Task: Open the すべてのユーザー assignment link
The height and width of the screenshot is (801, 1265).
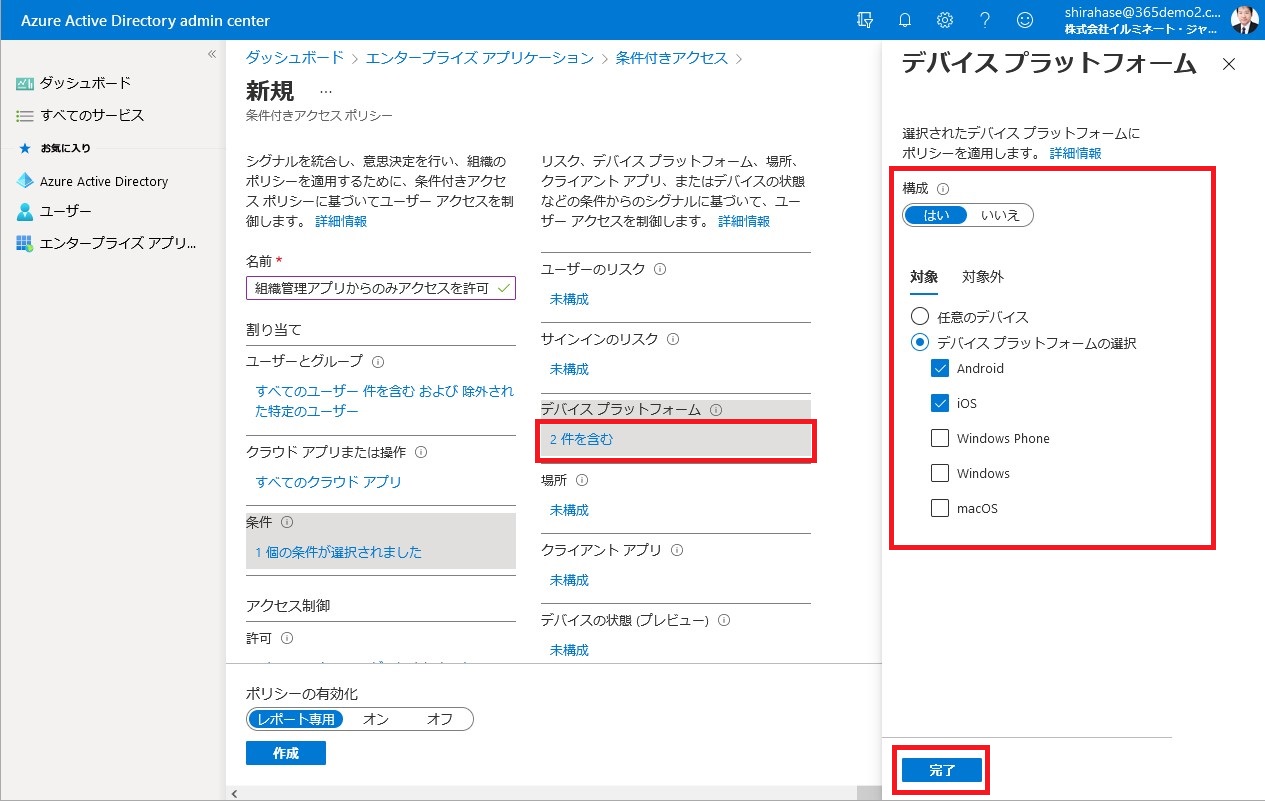Action: 385,401
